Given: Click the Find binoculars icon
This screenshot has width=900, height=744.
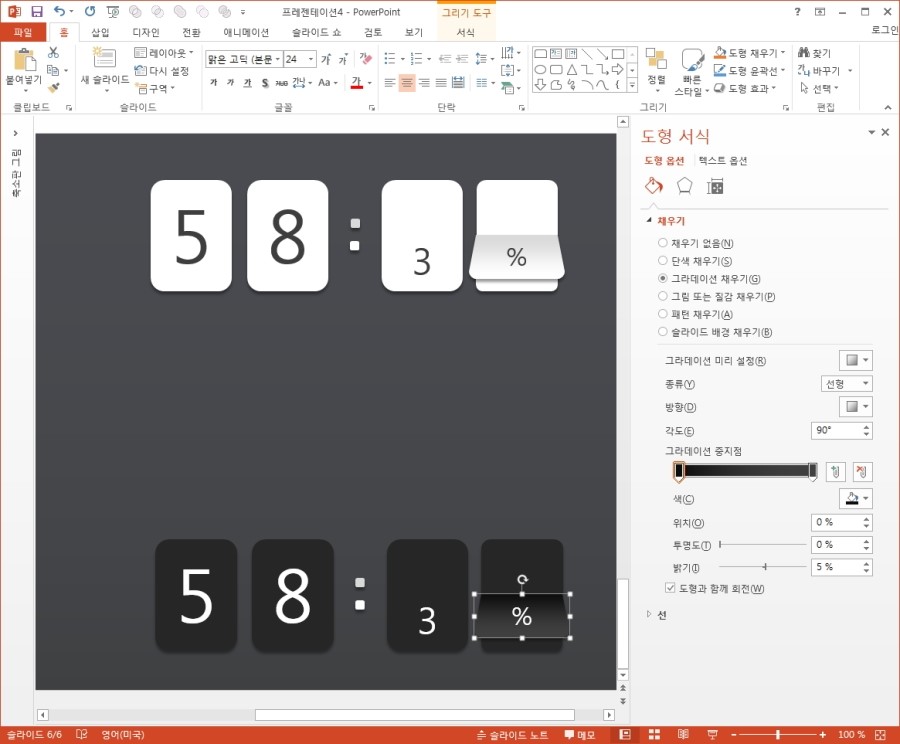Looking at the screenshot, I should pyautogui.click(x=804, y=53).
